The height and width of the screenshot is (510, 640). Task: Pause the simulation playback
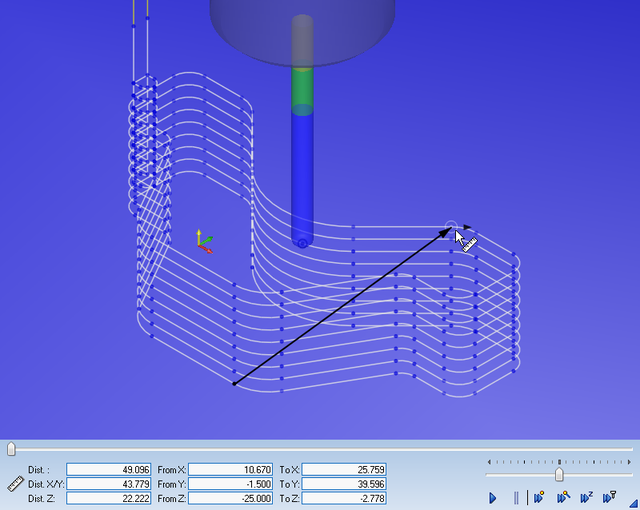point(516,498)
